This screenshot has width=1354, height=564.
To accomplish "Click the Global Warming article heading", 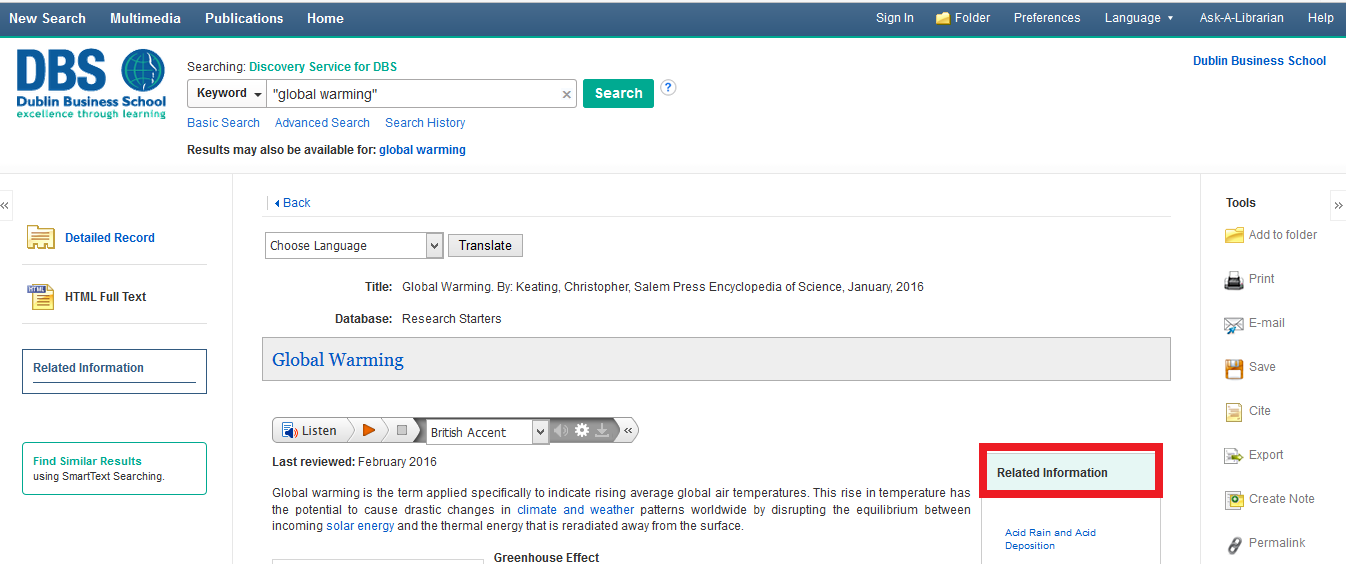I will [338, 360].
